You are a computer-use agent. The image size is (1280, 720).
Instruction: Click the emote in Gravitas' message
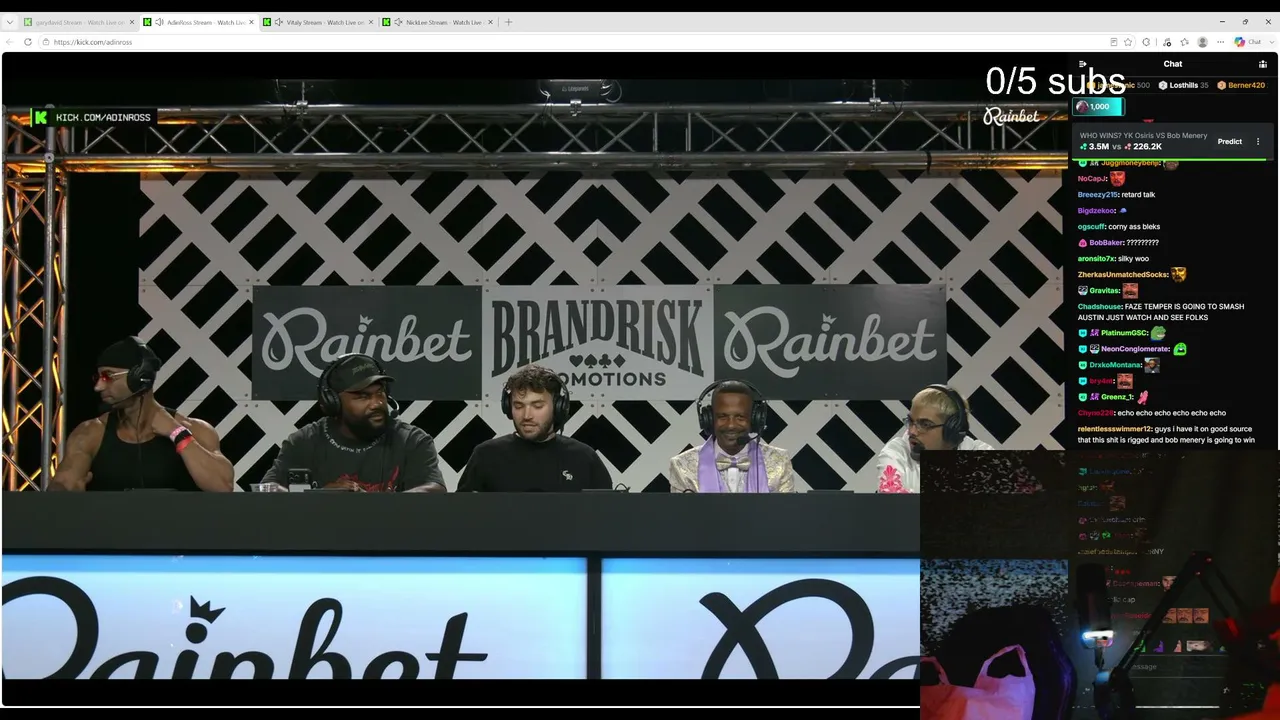1130,291
